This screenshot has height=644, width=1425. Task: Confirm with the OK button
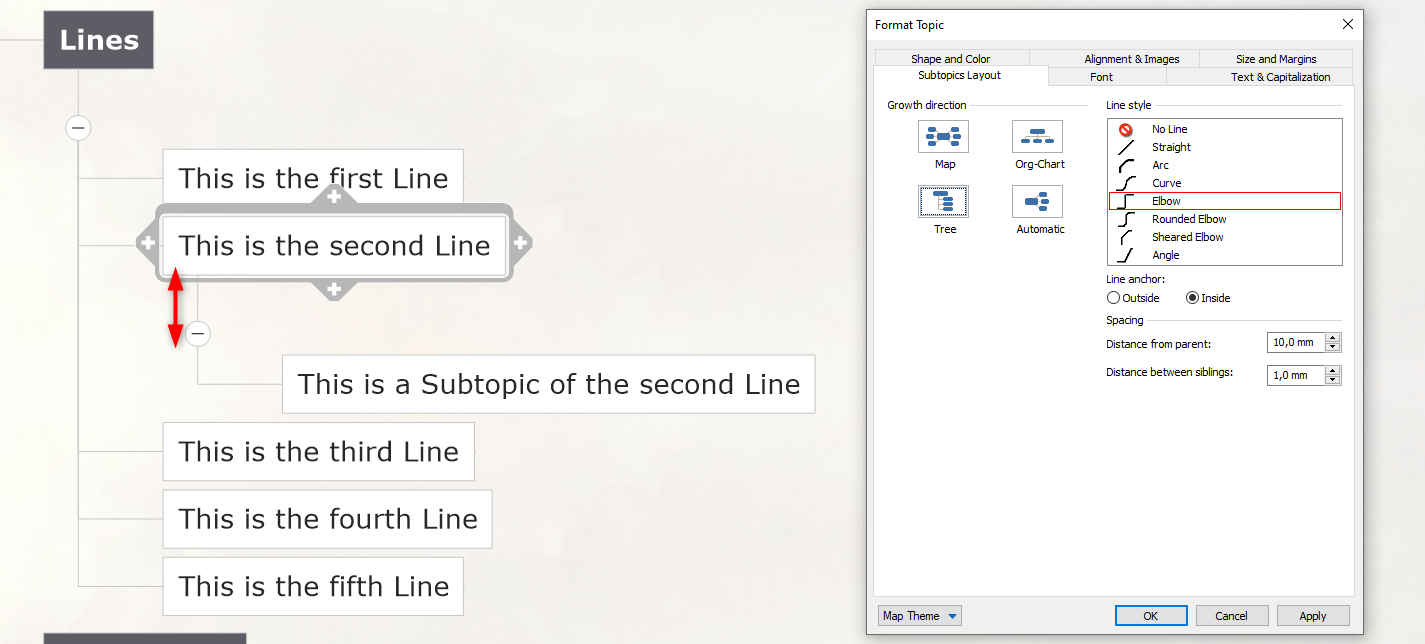[1151, 616]
